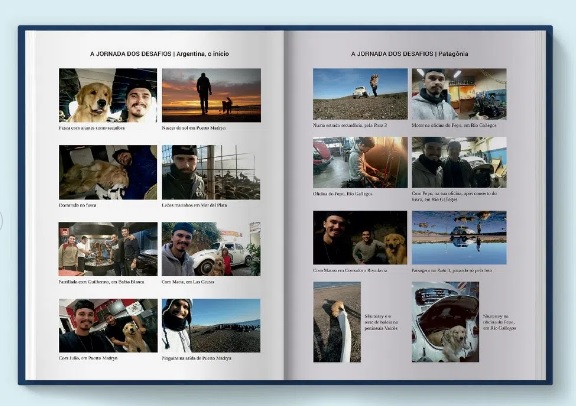Open the photo of man repairing engine
The height and width of the screenshot is (406, 576).
click(x=360, y=162)
